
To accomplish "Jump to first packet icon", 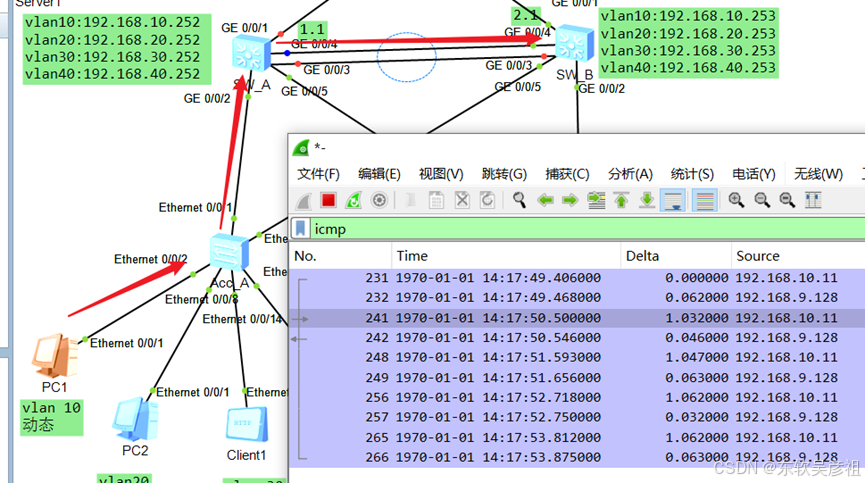I will [x=621, y=200].
